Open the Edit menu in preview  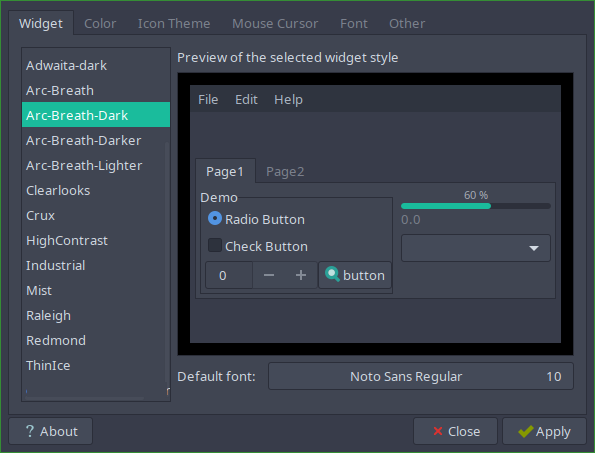pos(246,100)
